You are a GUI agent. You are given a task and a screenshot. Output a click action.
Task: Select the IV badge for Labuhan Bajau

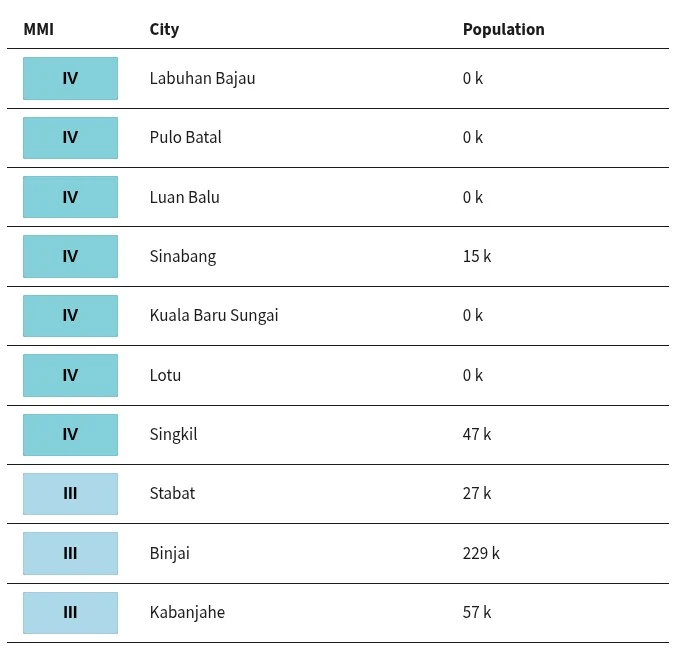point(71,78)
